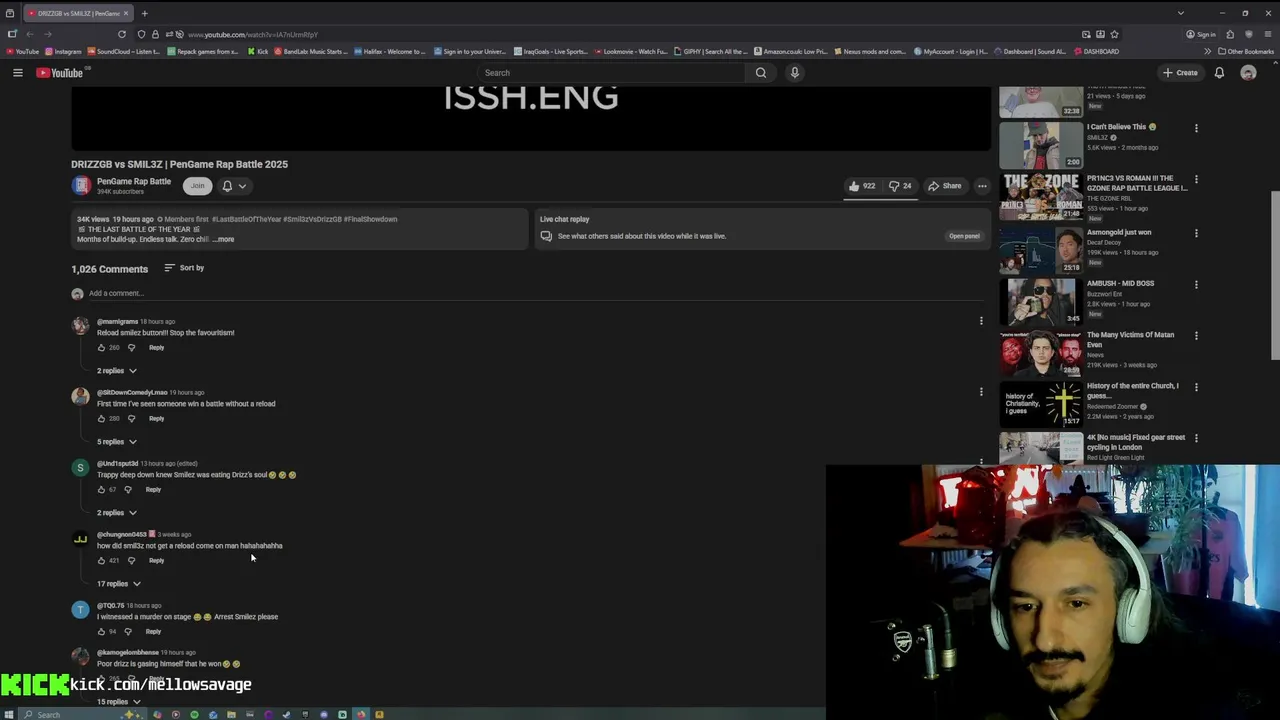Image resolution: width=1280 pixels, height=720 pixels.
Task: Focus the YouTube search field
Action: point(611,72)
